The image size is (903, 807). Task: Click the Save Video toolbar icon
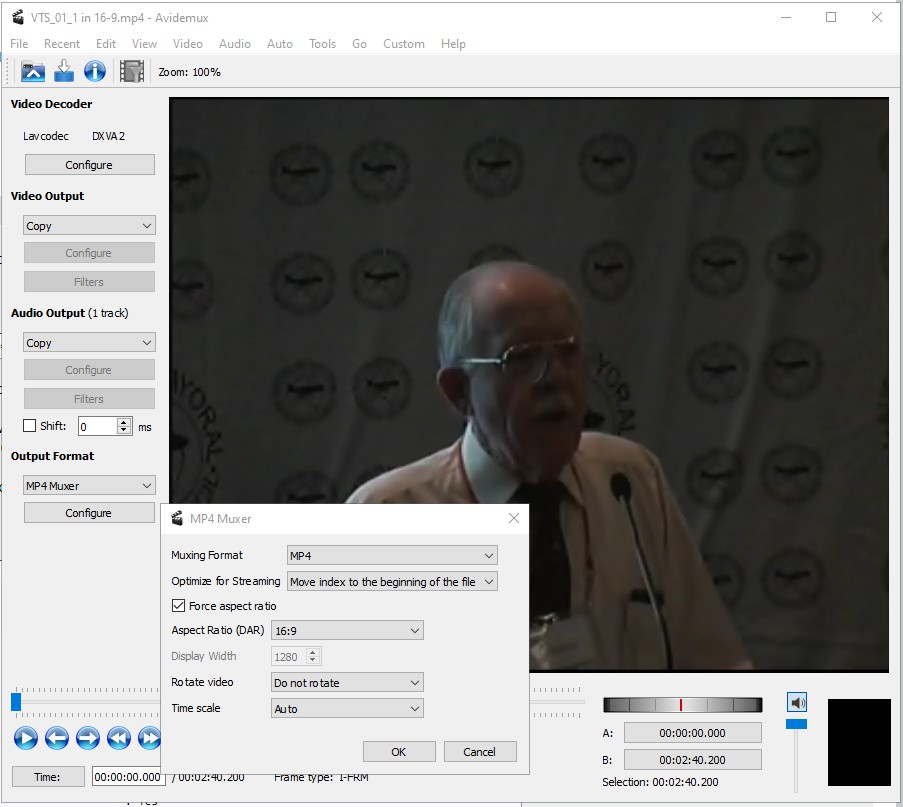pos(64,71)
